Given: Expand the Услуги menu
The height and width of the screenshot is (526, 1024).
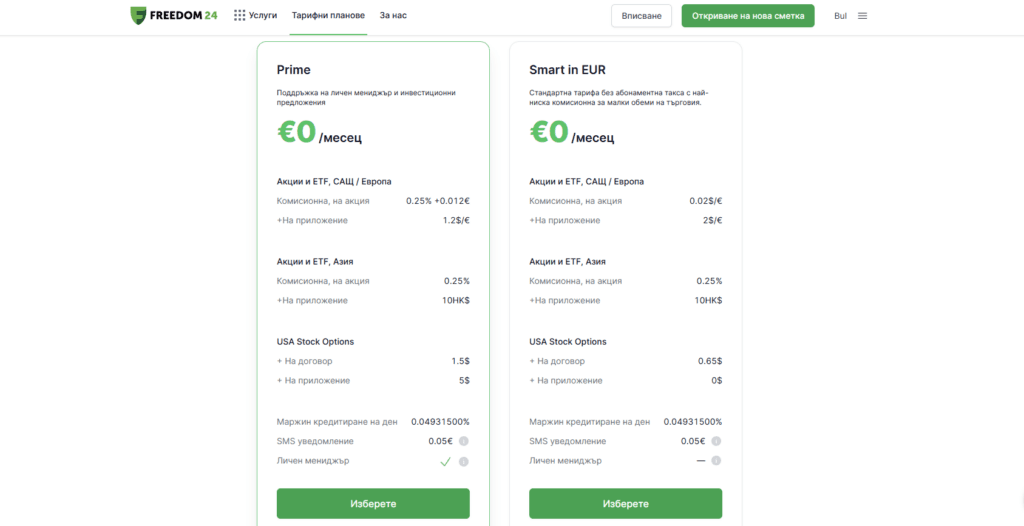Looking at the screenshot, I should coord(263,16).
